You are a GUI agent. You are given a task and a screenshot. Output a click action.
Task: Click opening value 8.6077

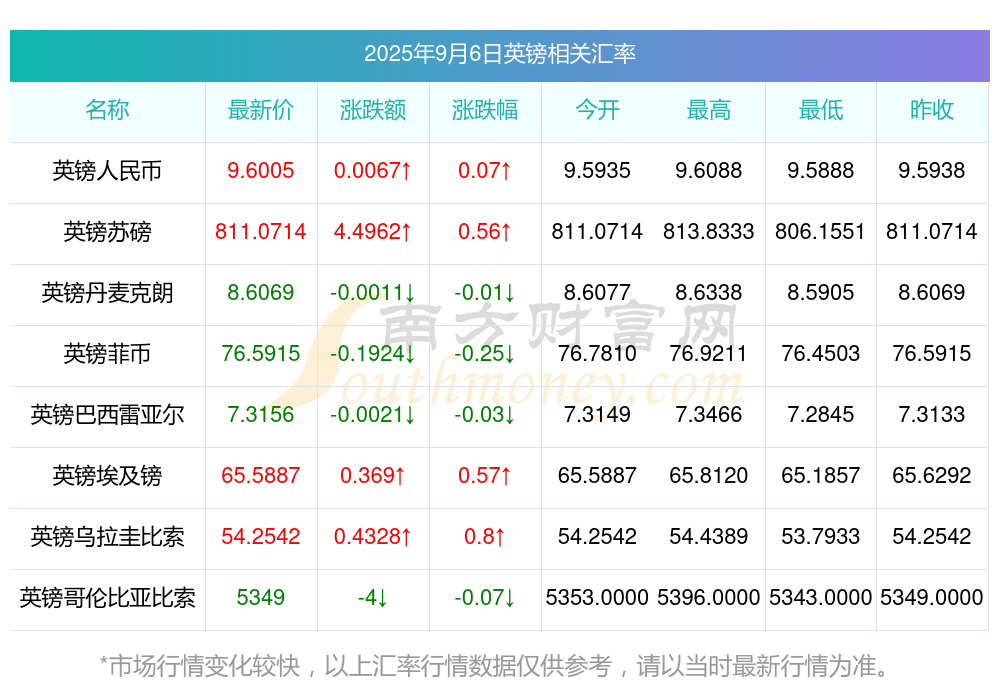click(x=597, y=293)
